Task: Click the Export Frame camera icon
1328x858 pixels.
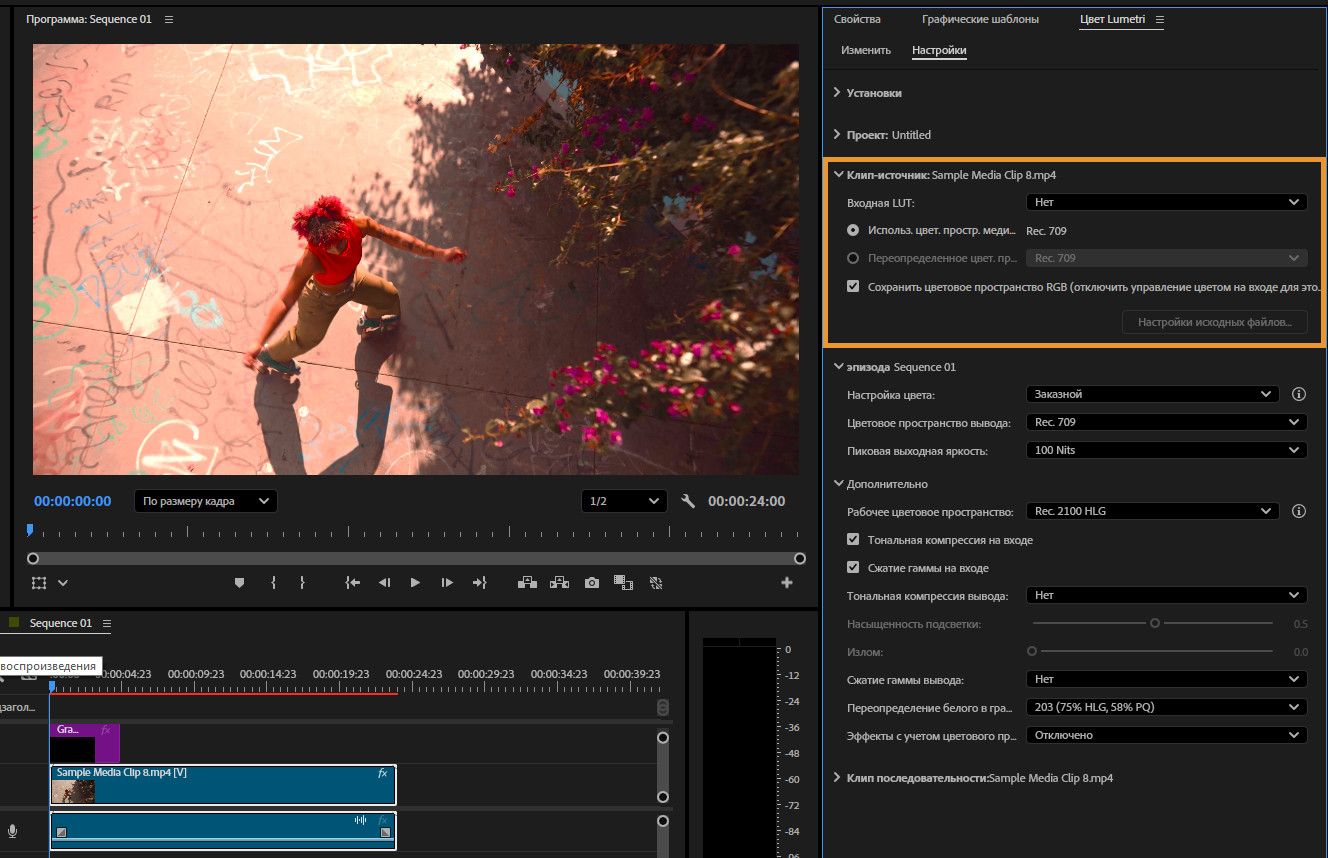Action: click(592, 583)
